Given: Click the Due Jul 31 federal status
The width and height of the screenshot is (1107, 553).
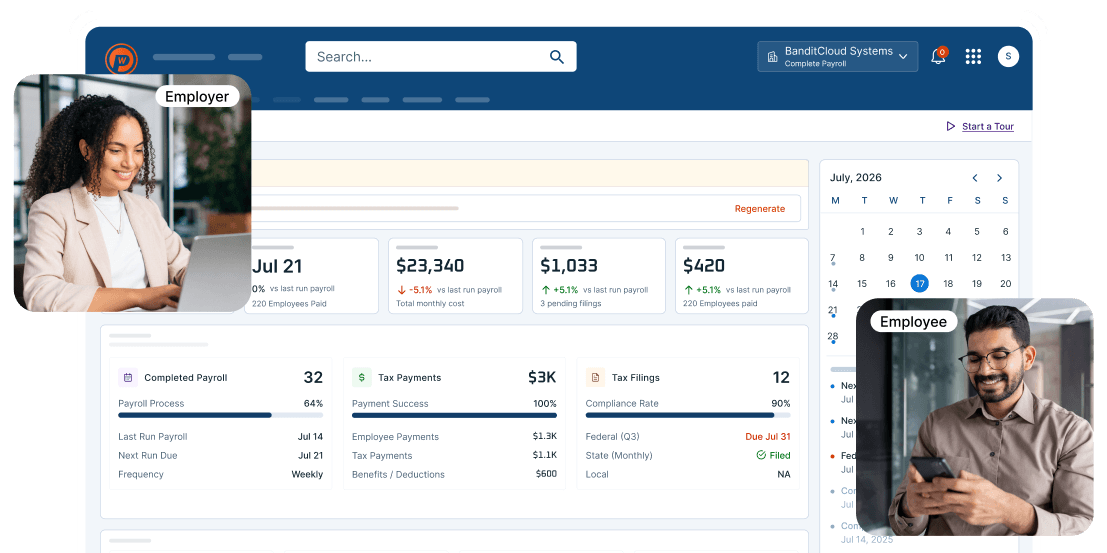Looking at the screenshot, I should (x=767, y=436).
